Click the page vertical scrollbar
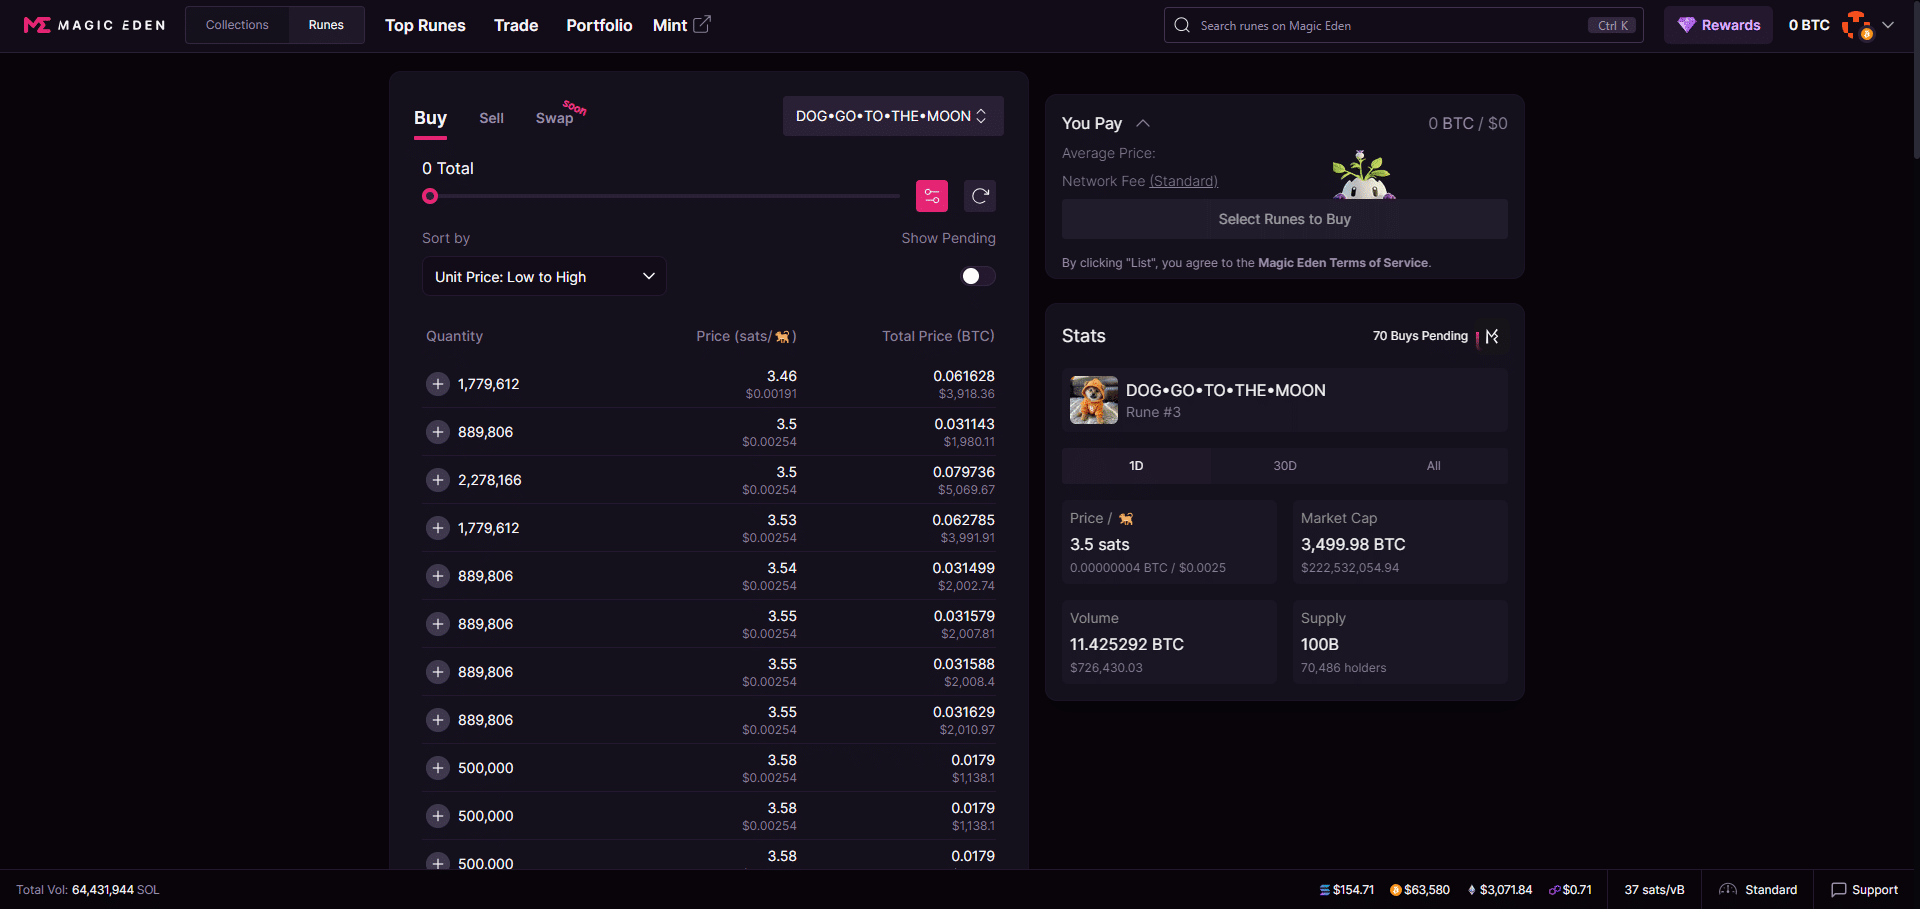Image resolution: width=1920 pixels, height=909 pixels. click(x=1915, y=80)
